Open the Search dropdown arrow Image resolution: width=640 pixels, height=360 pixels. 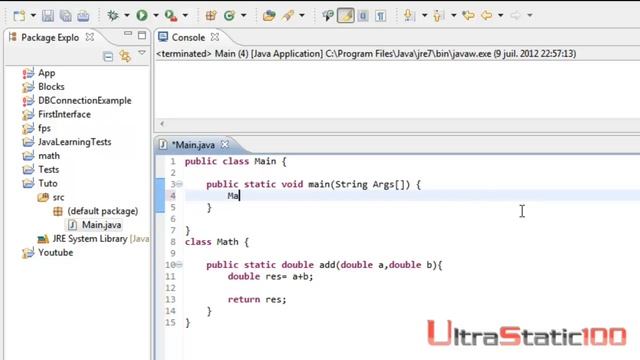click(302, 16)
